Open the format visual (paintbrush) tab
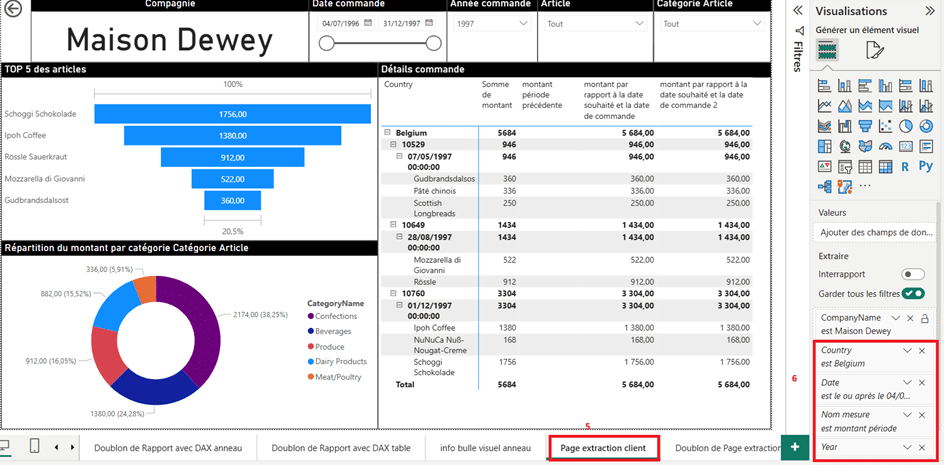The height and width of the screenshot is (465, 944). (874, 51)
